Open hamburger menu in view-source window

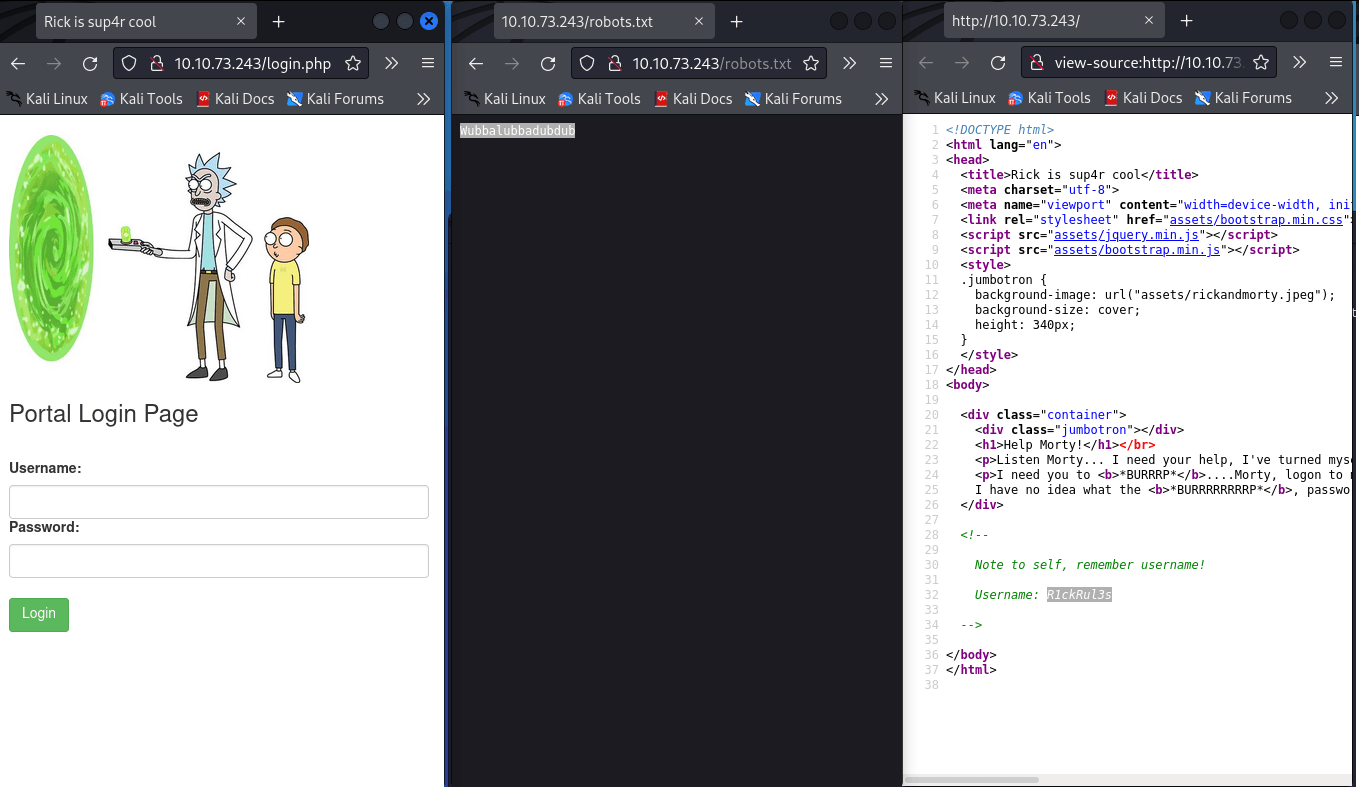point(1336,62)
